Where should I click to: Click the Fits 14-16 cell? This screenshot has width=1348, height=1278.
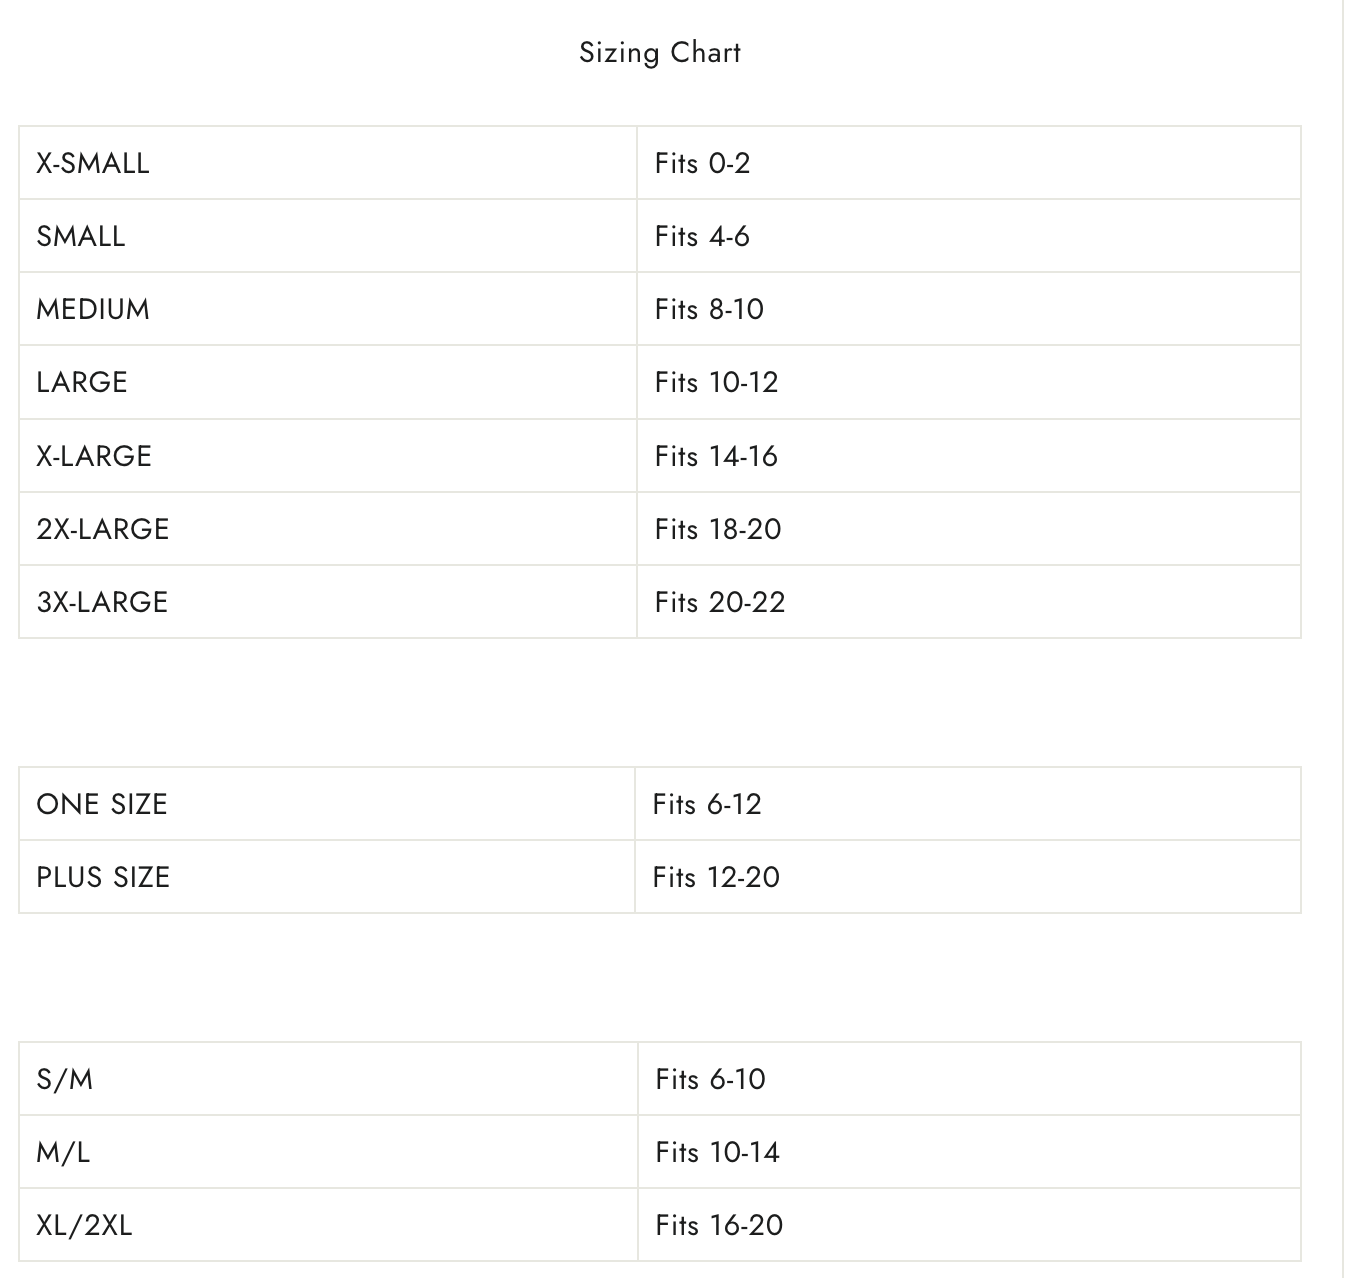(x=968, y=456)
